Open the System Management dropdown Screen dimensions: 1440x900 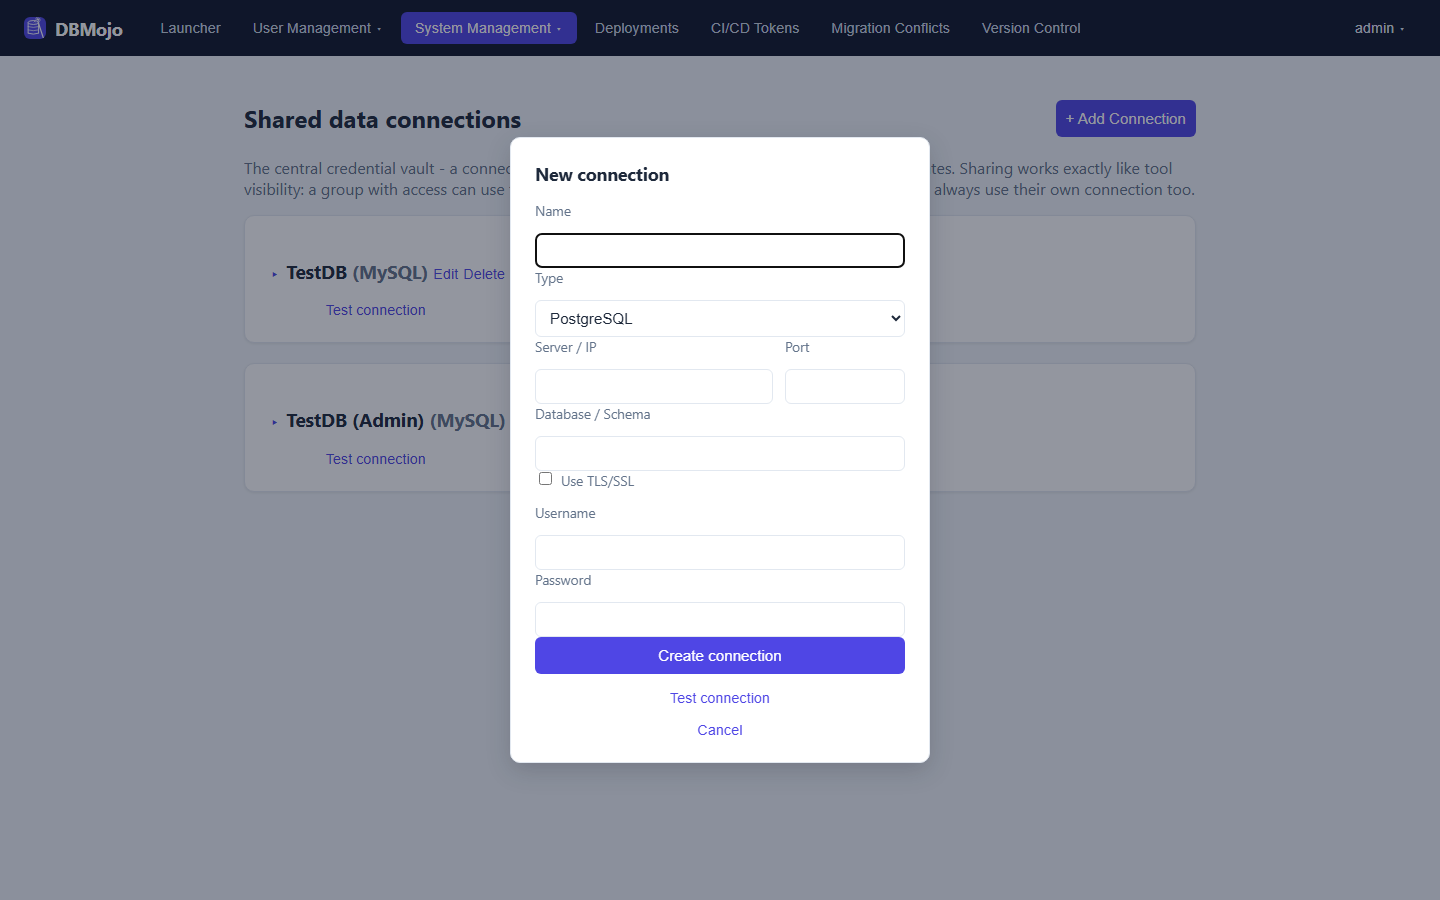(x=489, y=28)
